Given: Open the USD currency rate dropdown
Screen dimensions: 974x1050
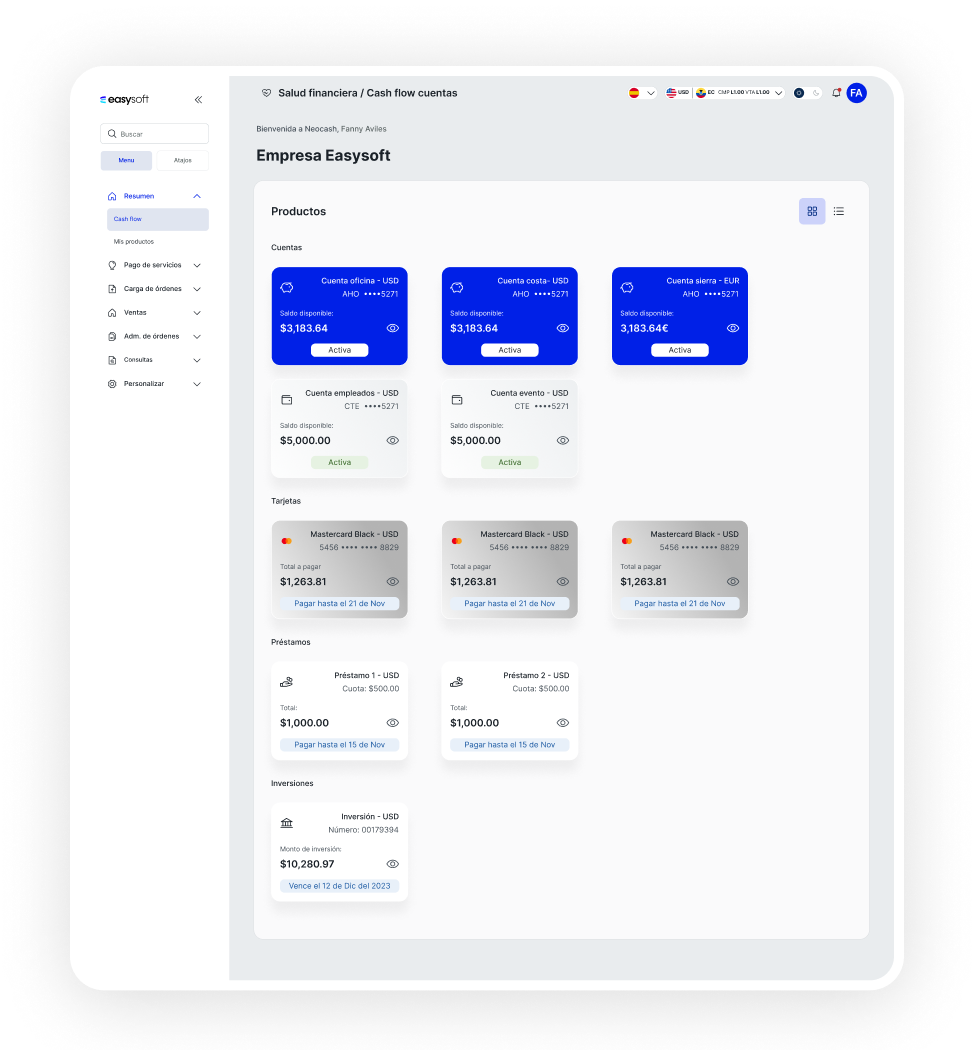Looking at the screenshot, I should pyautogui.click(x=779, y=93).
